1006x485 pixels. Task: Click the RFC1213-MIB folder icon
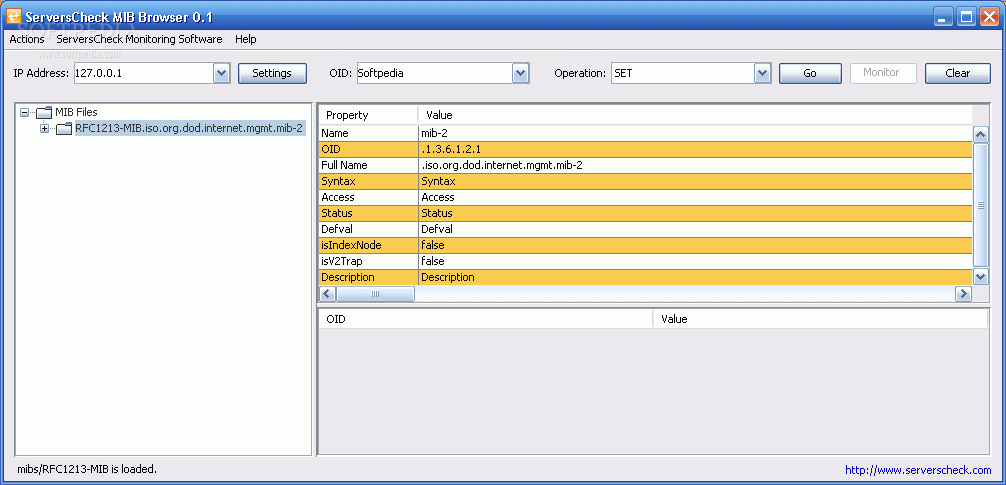(64, 129)
